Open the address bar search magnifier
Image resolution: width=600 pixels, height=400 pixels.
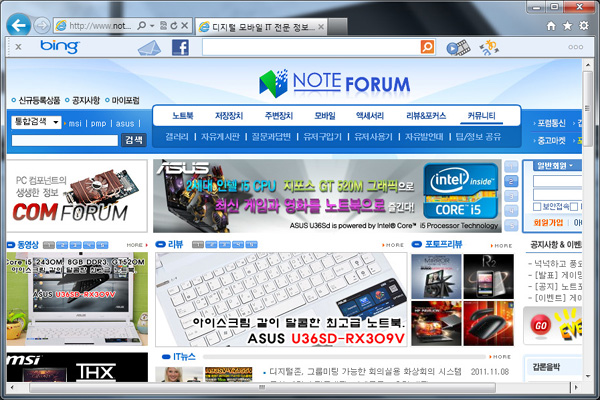pyautogui.click(x=142, y=26)
